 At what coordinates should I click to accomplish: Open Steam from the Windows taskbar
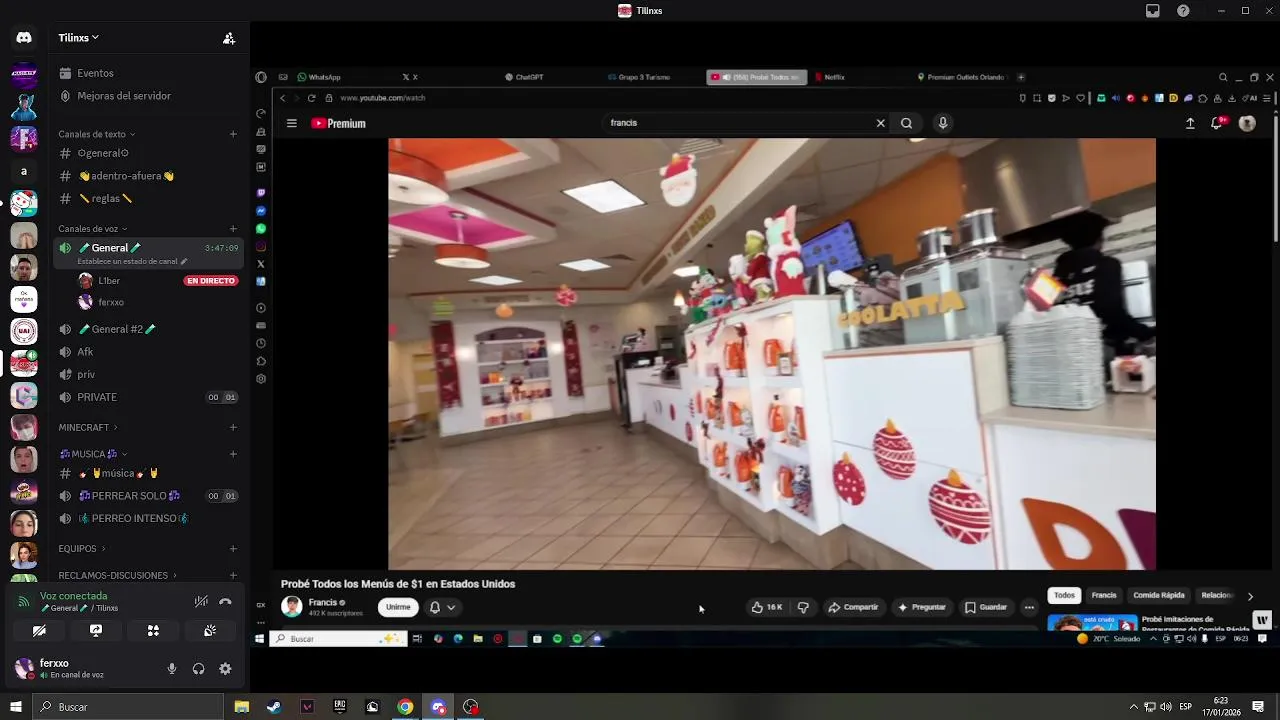click(274, 707)
